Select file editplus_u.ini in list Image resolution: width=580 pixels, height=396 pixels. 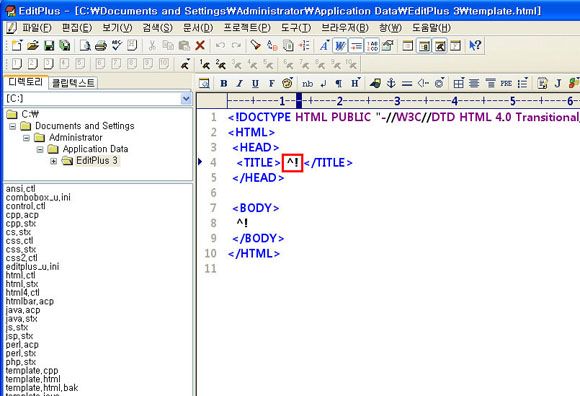pyautogui.click(x=32, y=267)
